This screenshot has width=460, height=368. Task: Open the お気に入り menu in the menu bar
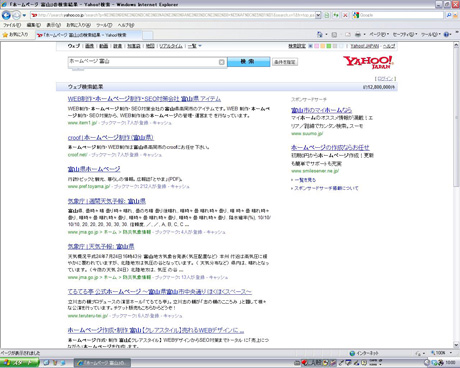78,25
